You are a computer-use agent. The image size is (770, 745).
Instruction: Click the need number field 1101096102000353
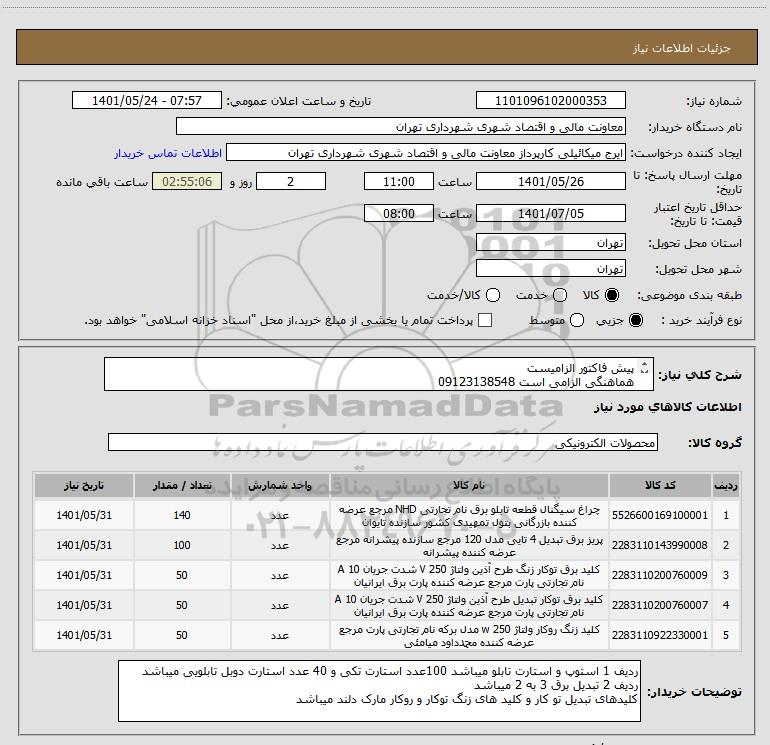click(x=550, y=100)
